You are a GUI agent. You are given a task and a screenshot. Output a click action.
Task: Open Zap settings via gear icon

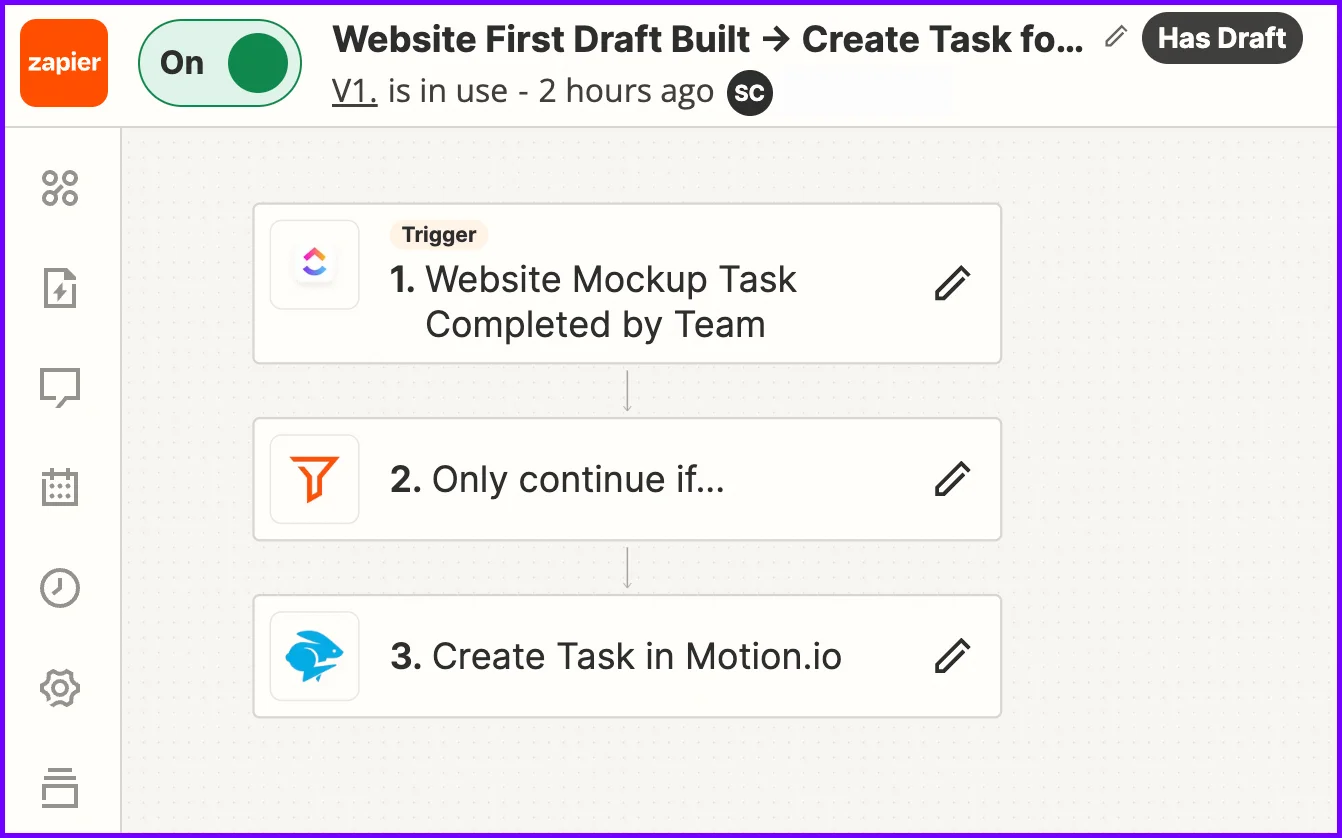[60, 688]
